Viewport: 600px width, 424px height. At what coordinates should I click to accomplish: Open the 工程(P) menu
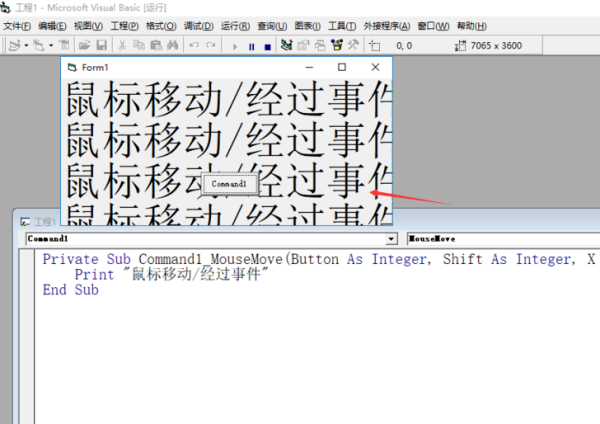[x=124, y=26]
